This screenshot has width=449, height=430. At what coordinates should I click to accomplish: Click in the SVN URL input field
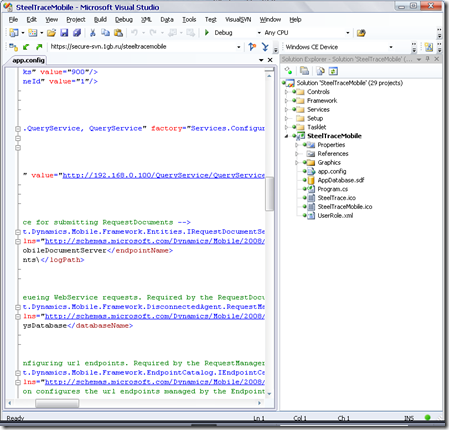pyautogui.click(x=143, y=47)
